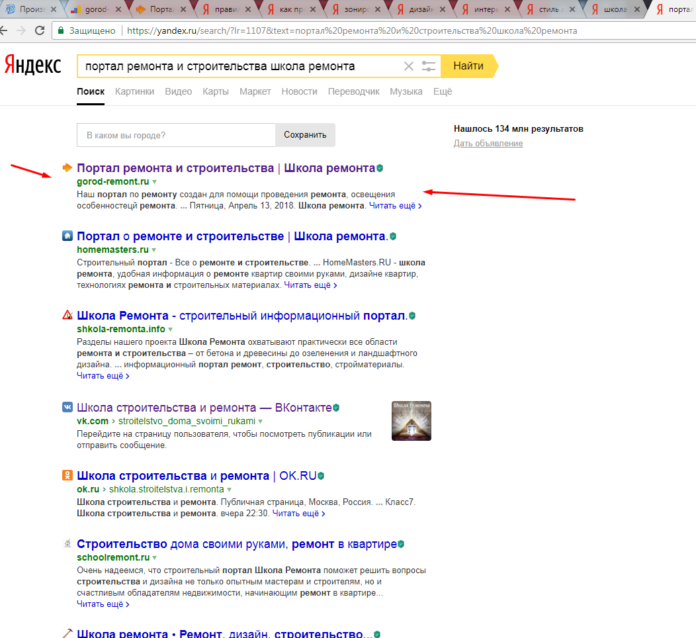Switch to Карты search tab
Screen dimensions: 696x638
point(215,91)
